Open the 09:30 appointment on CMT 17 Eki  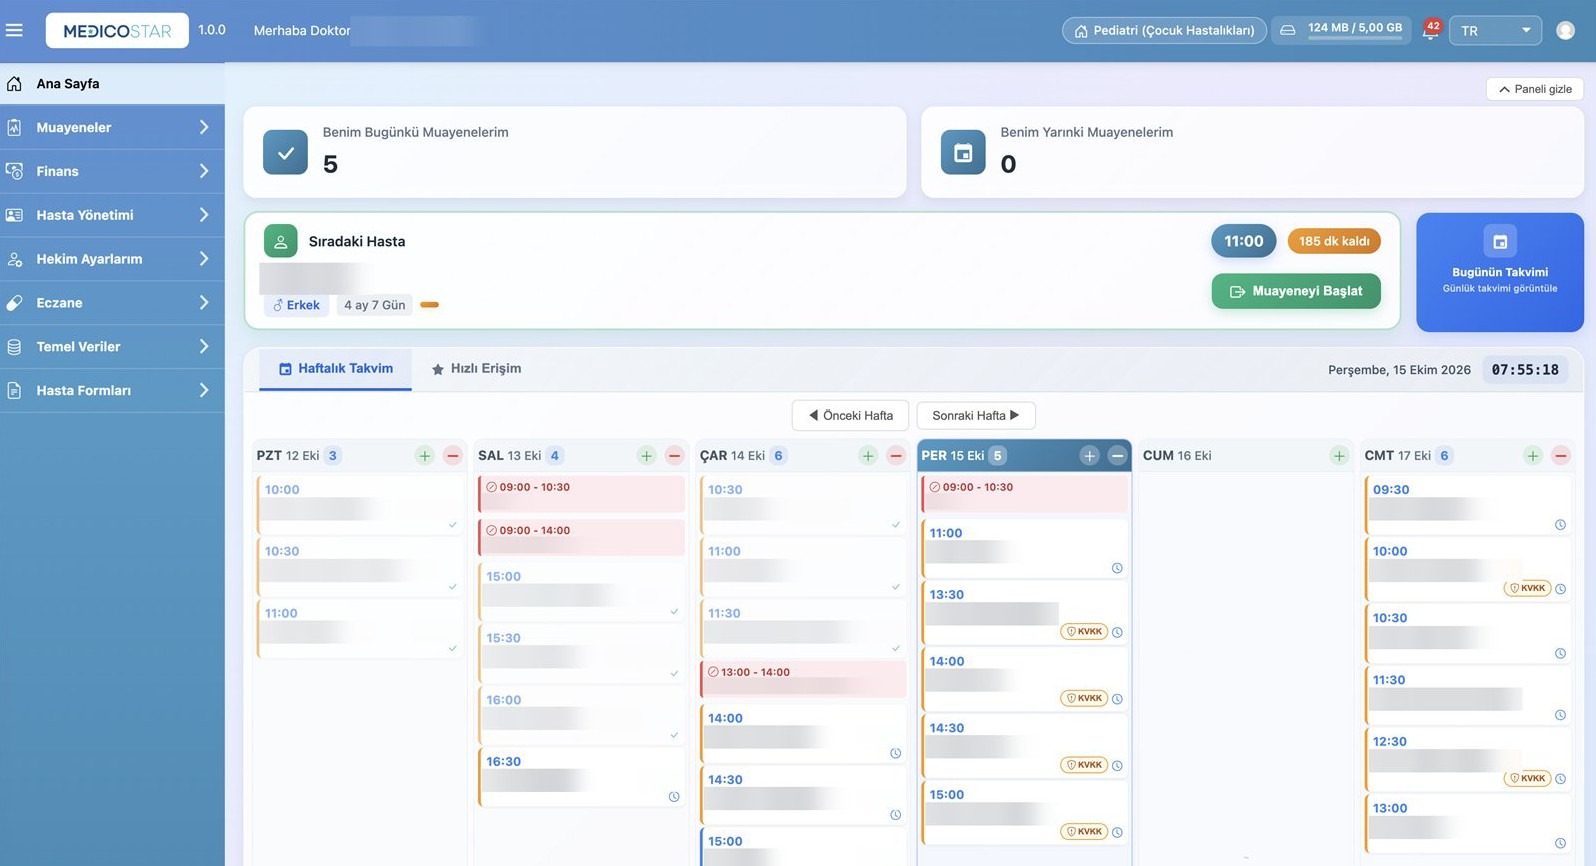pyautogui.click(x=1468, y=505)
